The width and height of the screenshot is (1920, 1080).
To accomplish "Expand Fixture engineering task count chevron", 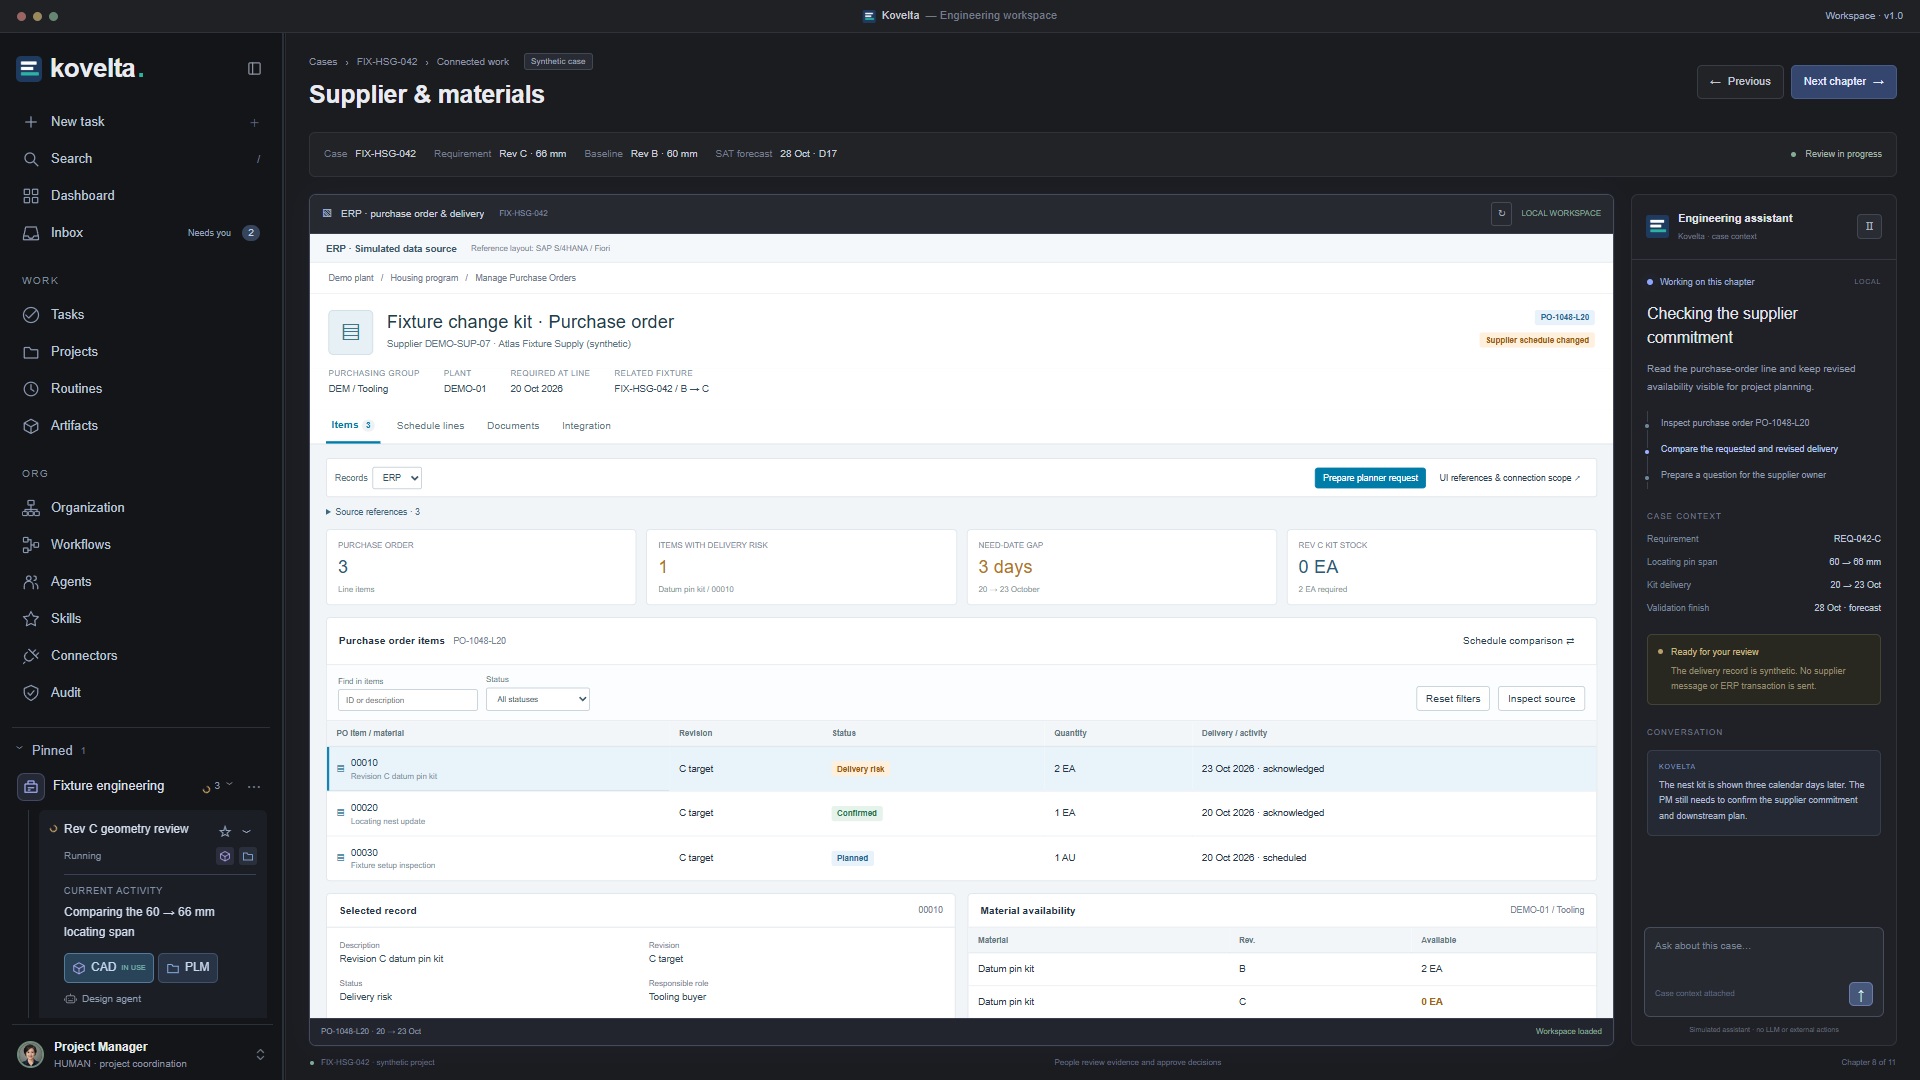I will tap(230, 785).
